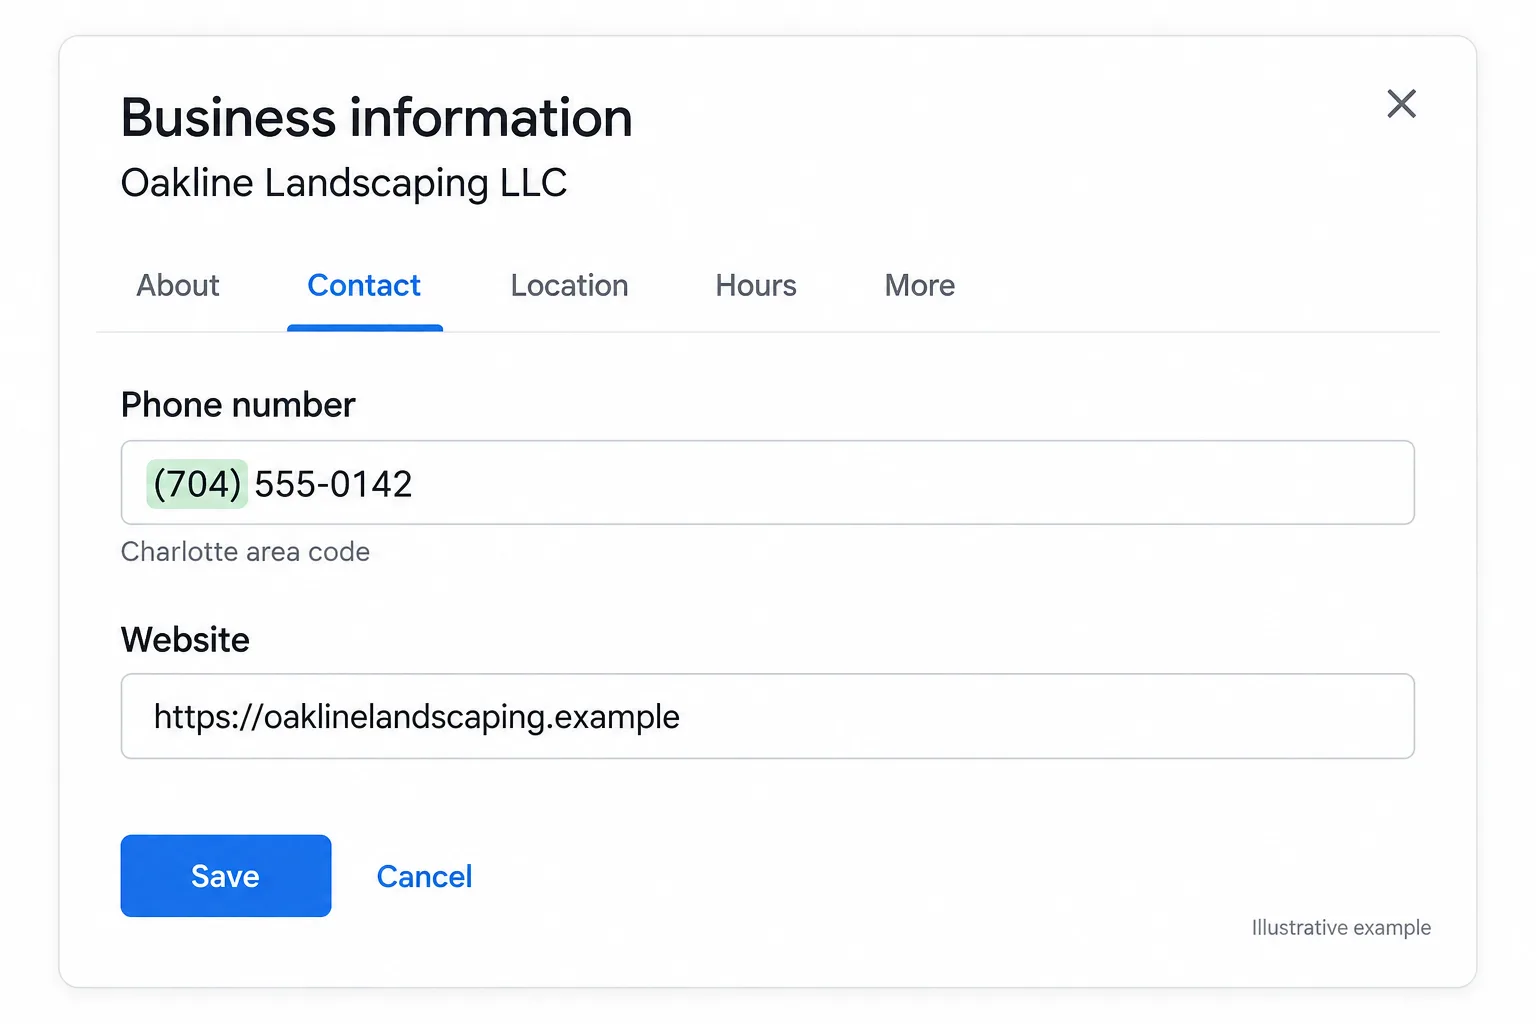Click the "Website" label

pos(185,640)
